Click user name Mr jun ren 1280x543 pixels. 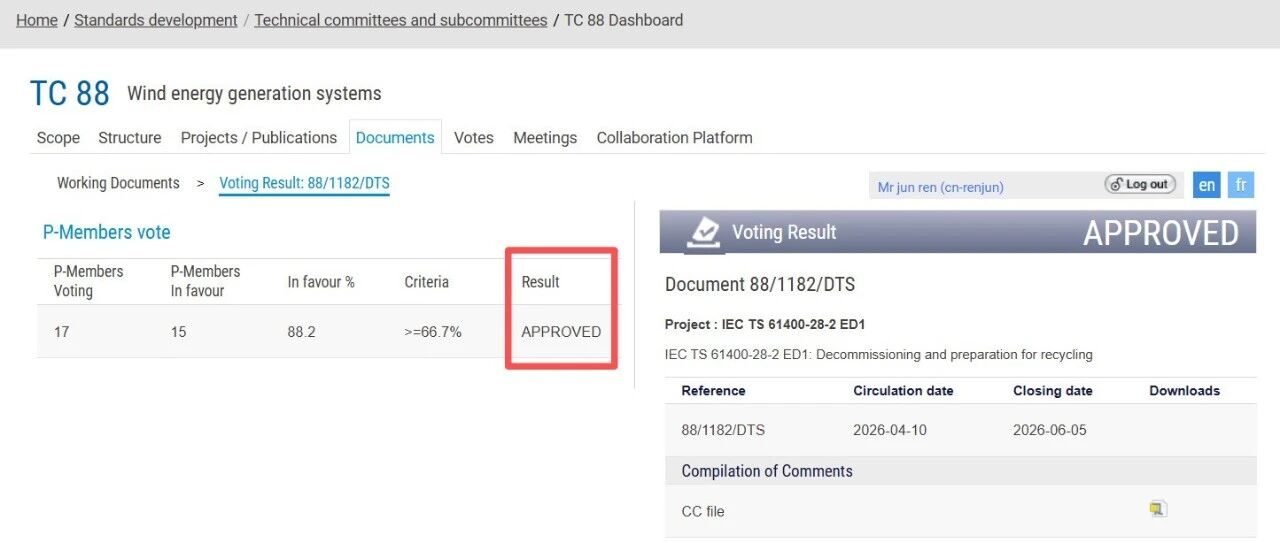point(941,187)
